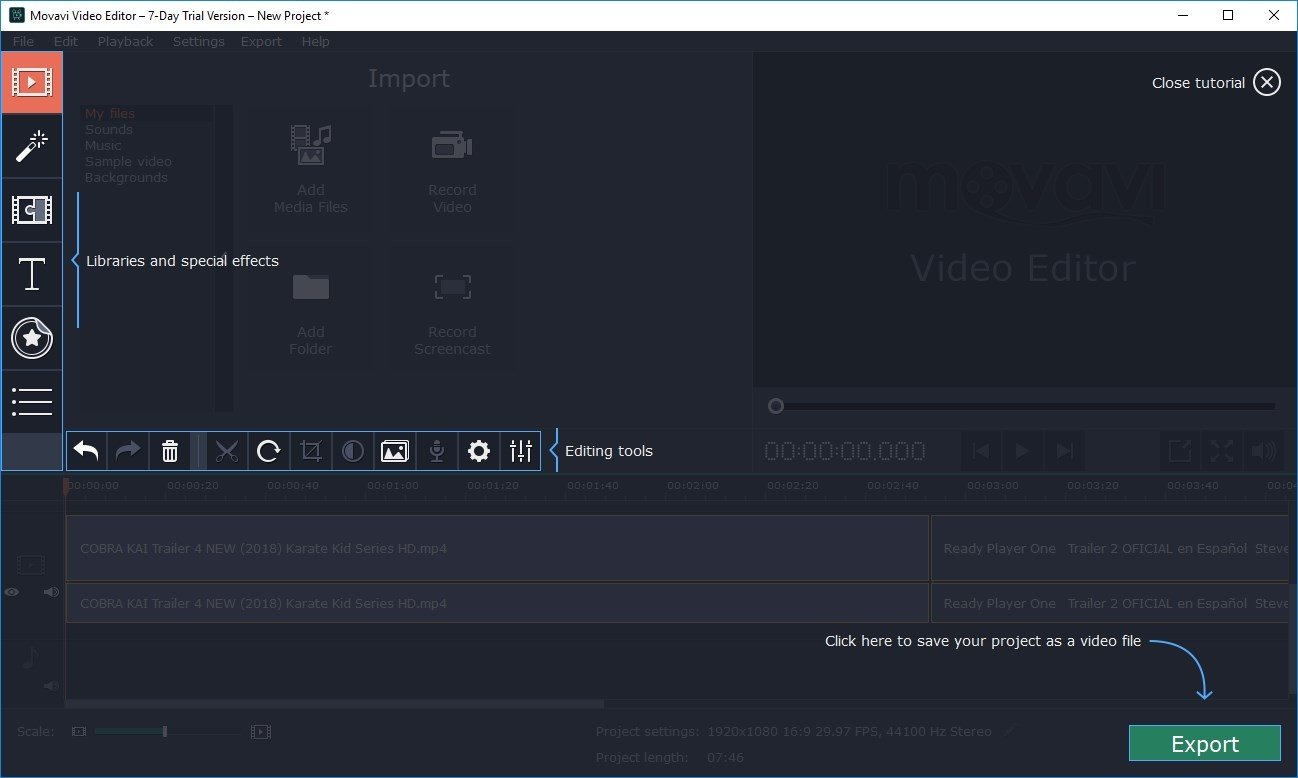The image size is (1298, 778).
Task: Click the preview seek slider handle
Action: coord(775,406)
